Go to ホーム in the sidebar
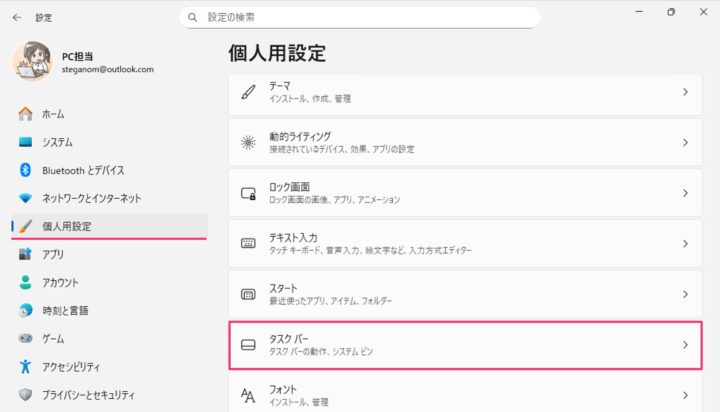 pos(53,114)
